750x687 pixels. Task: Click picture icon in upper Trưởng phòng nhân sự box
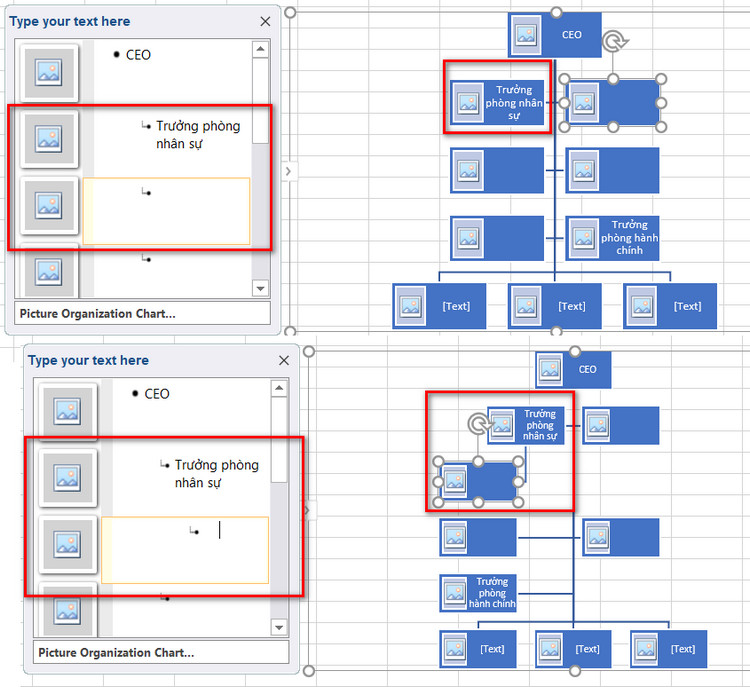468,102
